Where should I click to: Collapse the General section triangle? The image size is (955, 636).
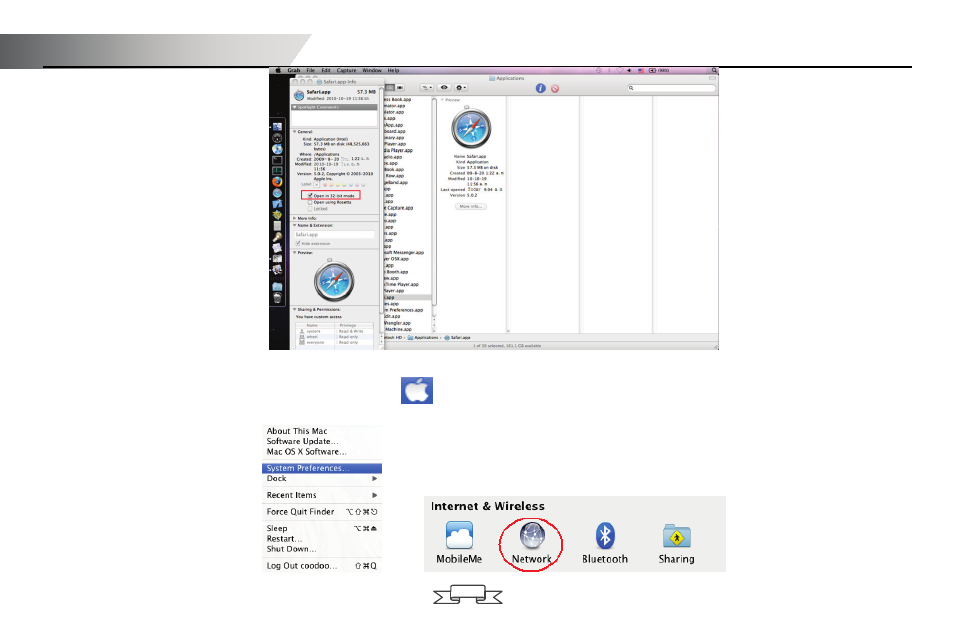(295, 132)
